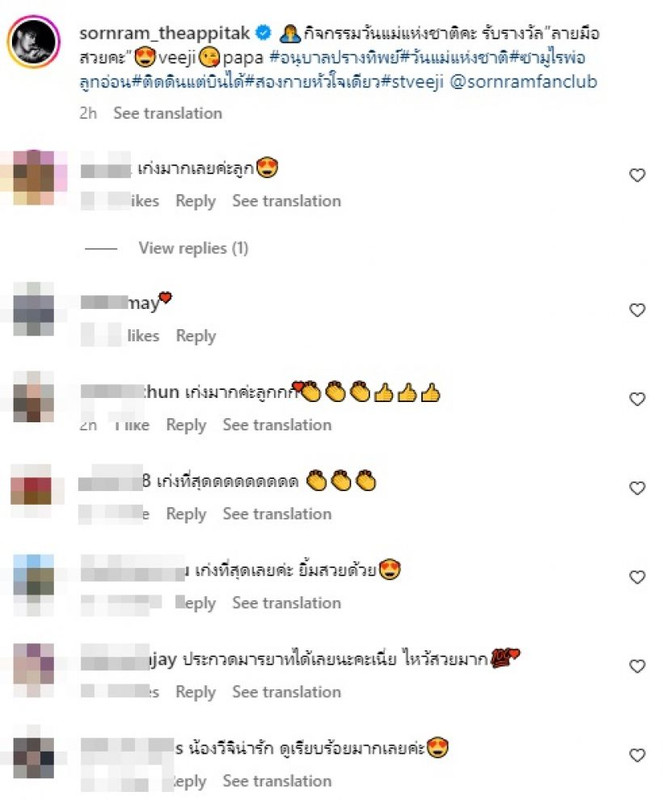
Task: Like the 'thun' comment with clapping emojis
Action: pos(637,399)
